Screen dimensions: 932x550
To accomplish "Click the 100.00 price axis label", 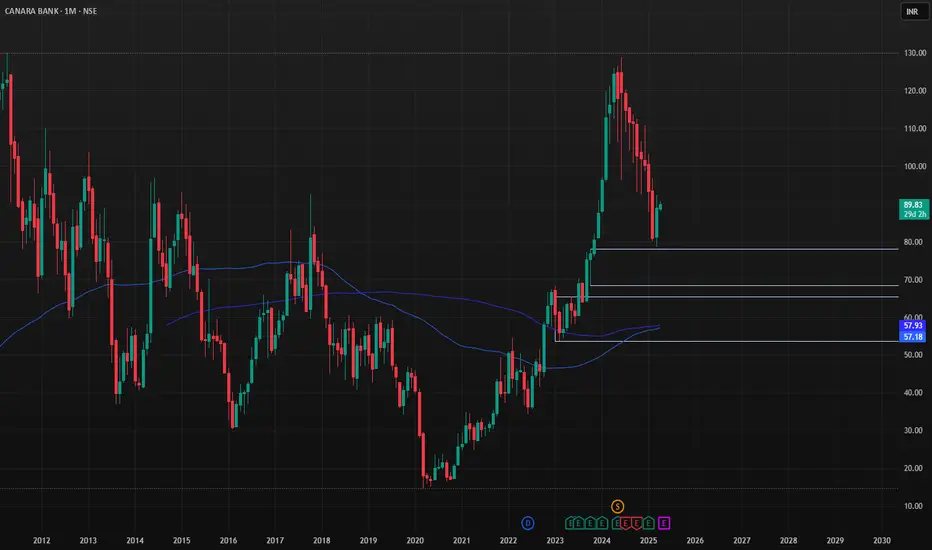I will click(x=915, y=166).
